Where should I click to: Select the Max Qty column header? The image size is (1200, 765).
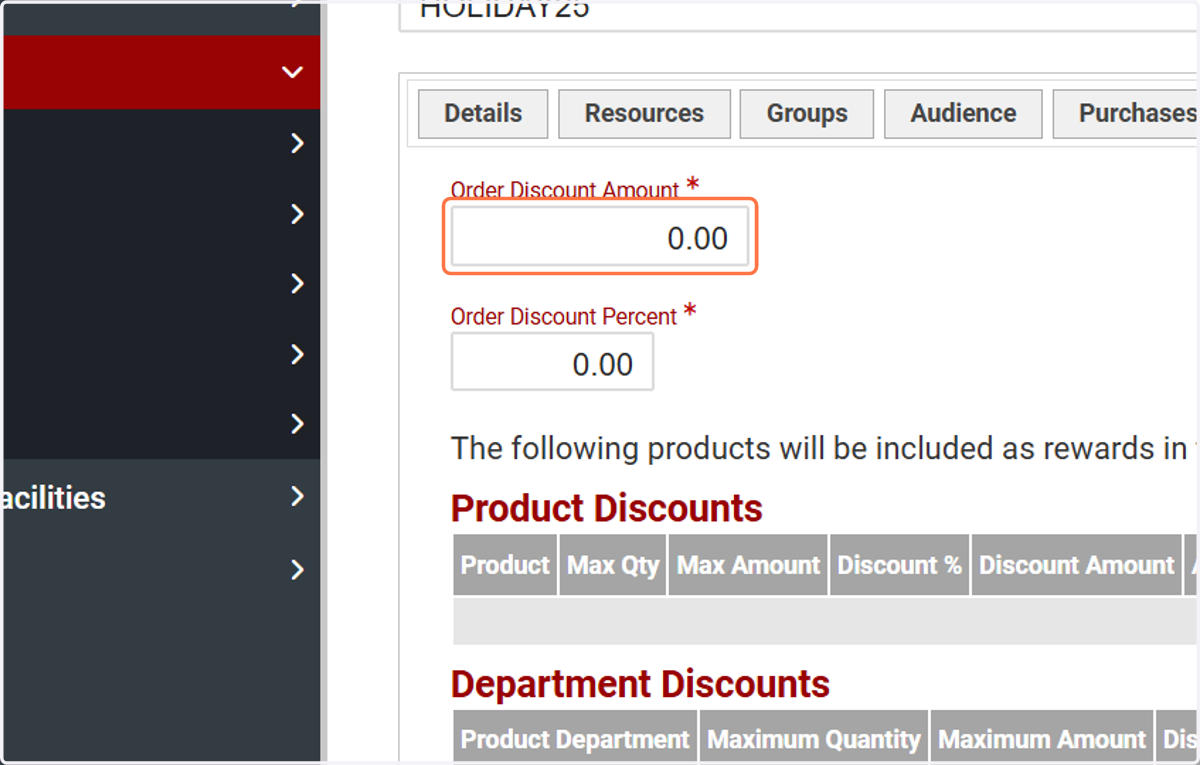tap(613, 565)
